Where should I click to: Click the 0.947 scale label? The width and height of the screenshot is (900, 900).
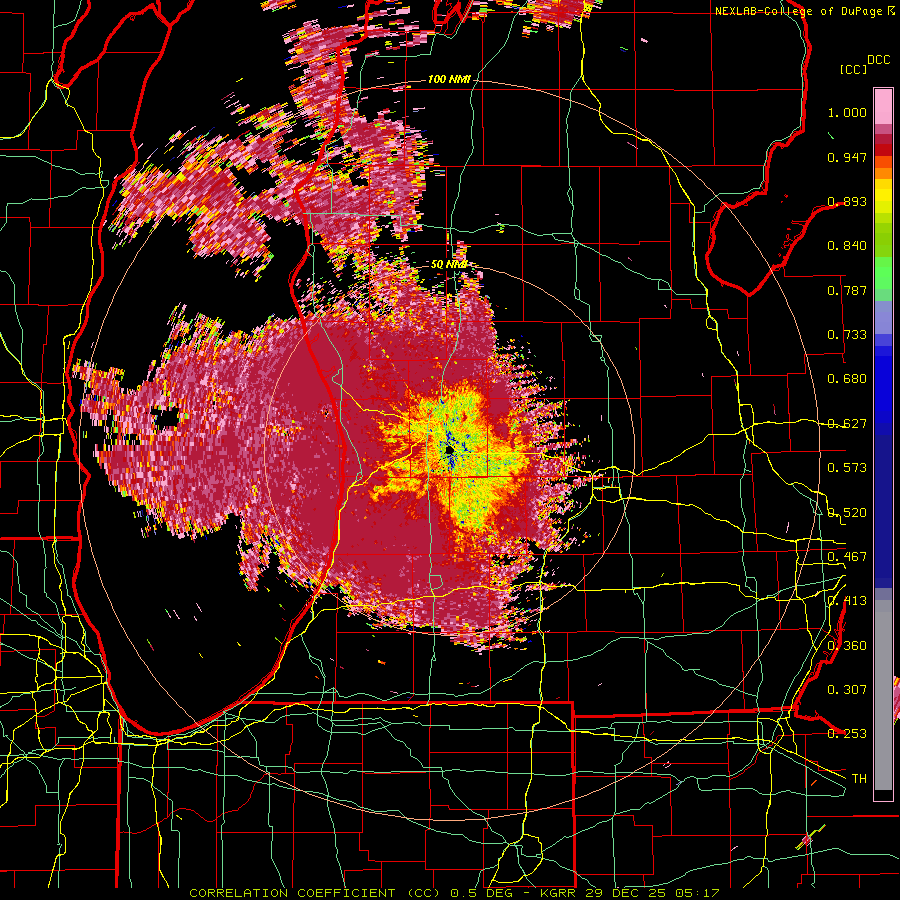pyautogui.click(x=847, y=157)
